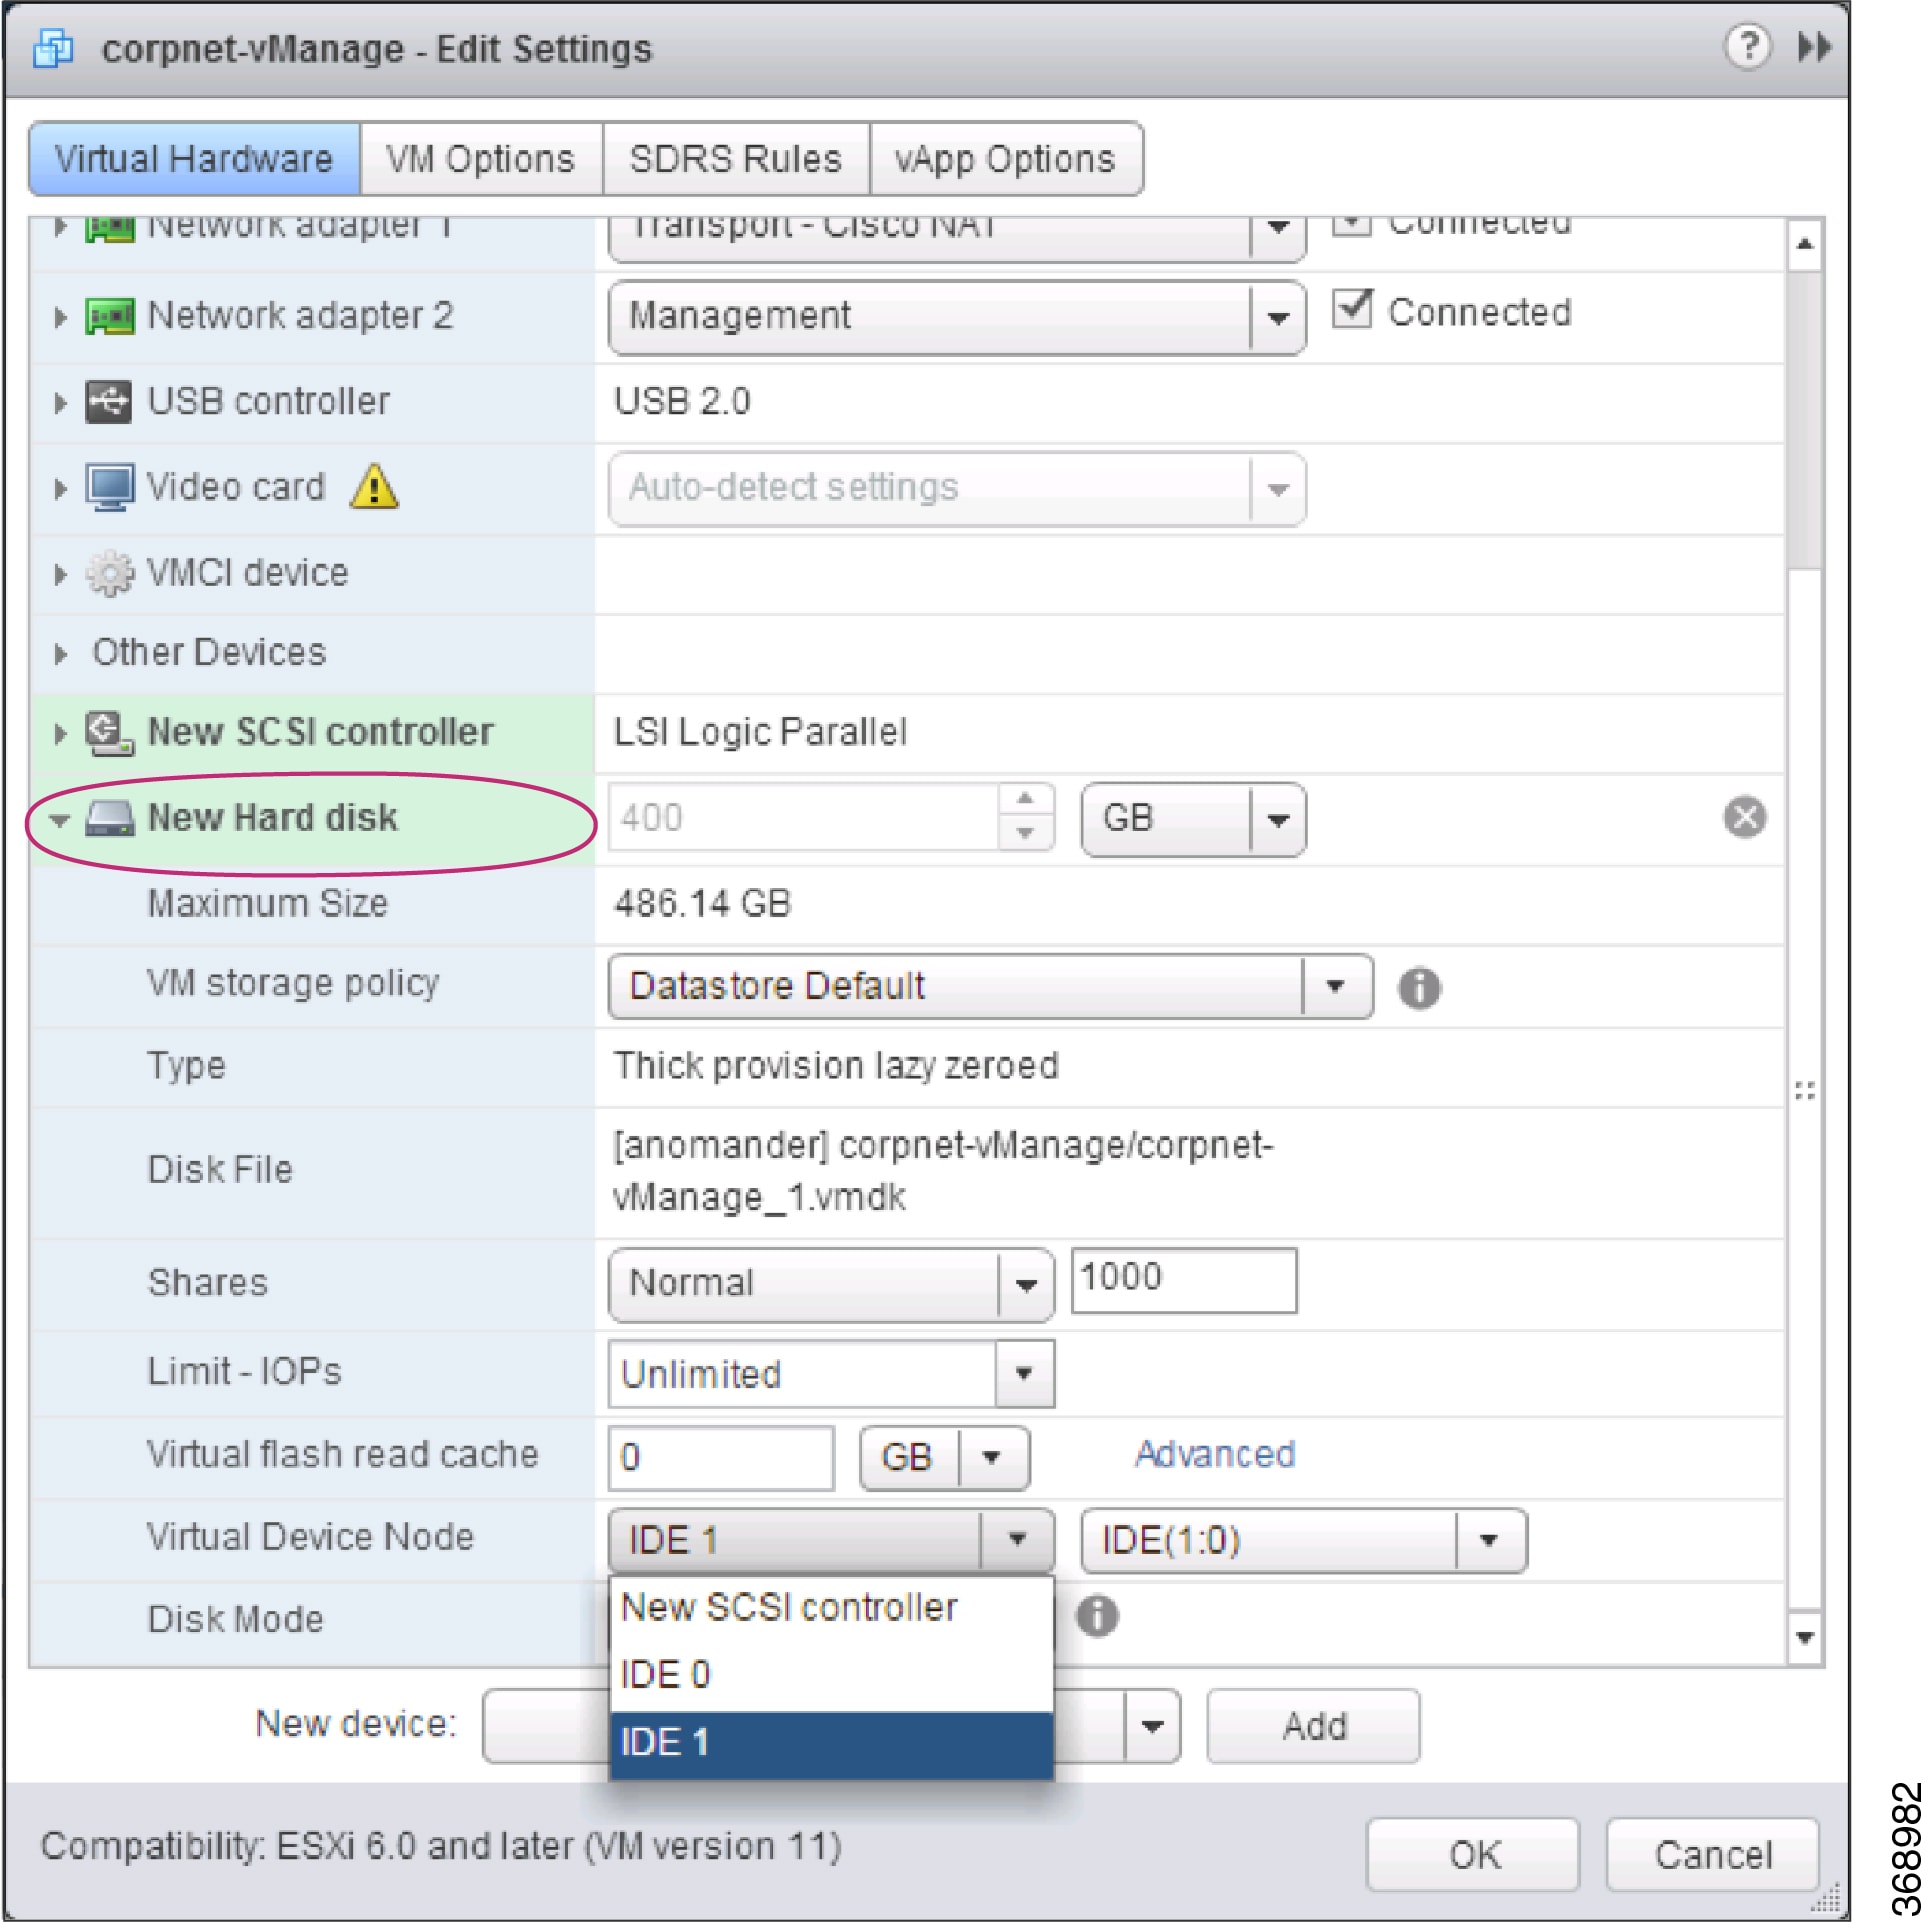
Task: Remove the new hard disk via the X icon
Action: (x=1745, y=817)
